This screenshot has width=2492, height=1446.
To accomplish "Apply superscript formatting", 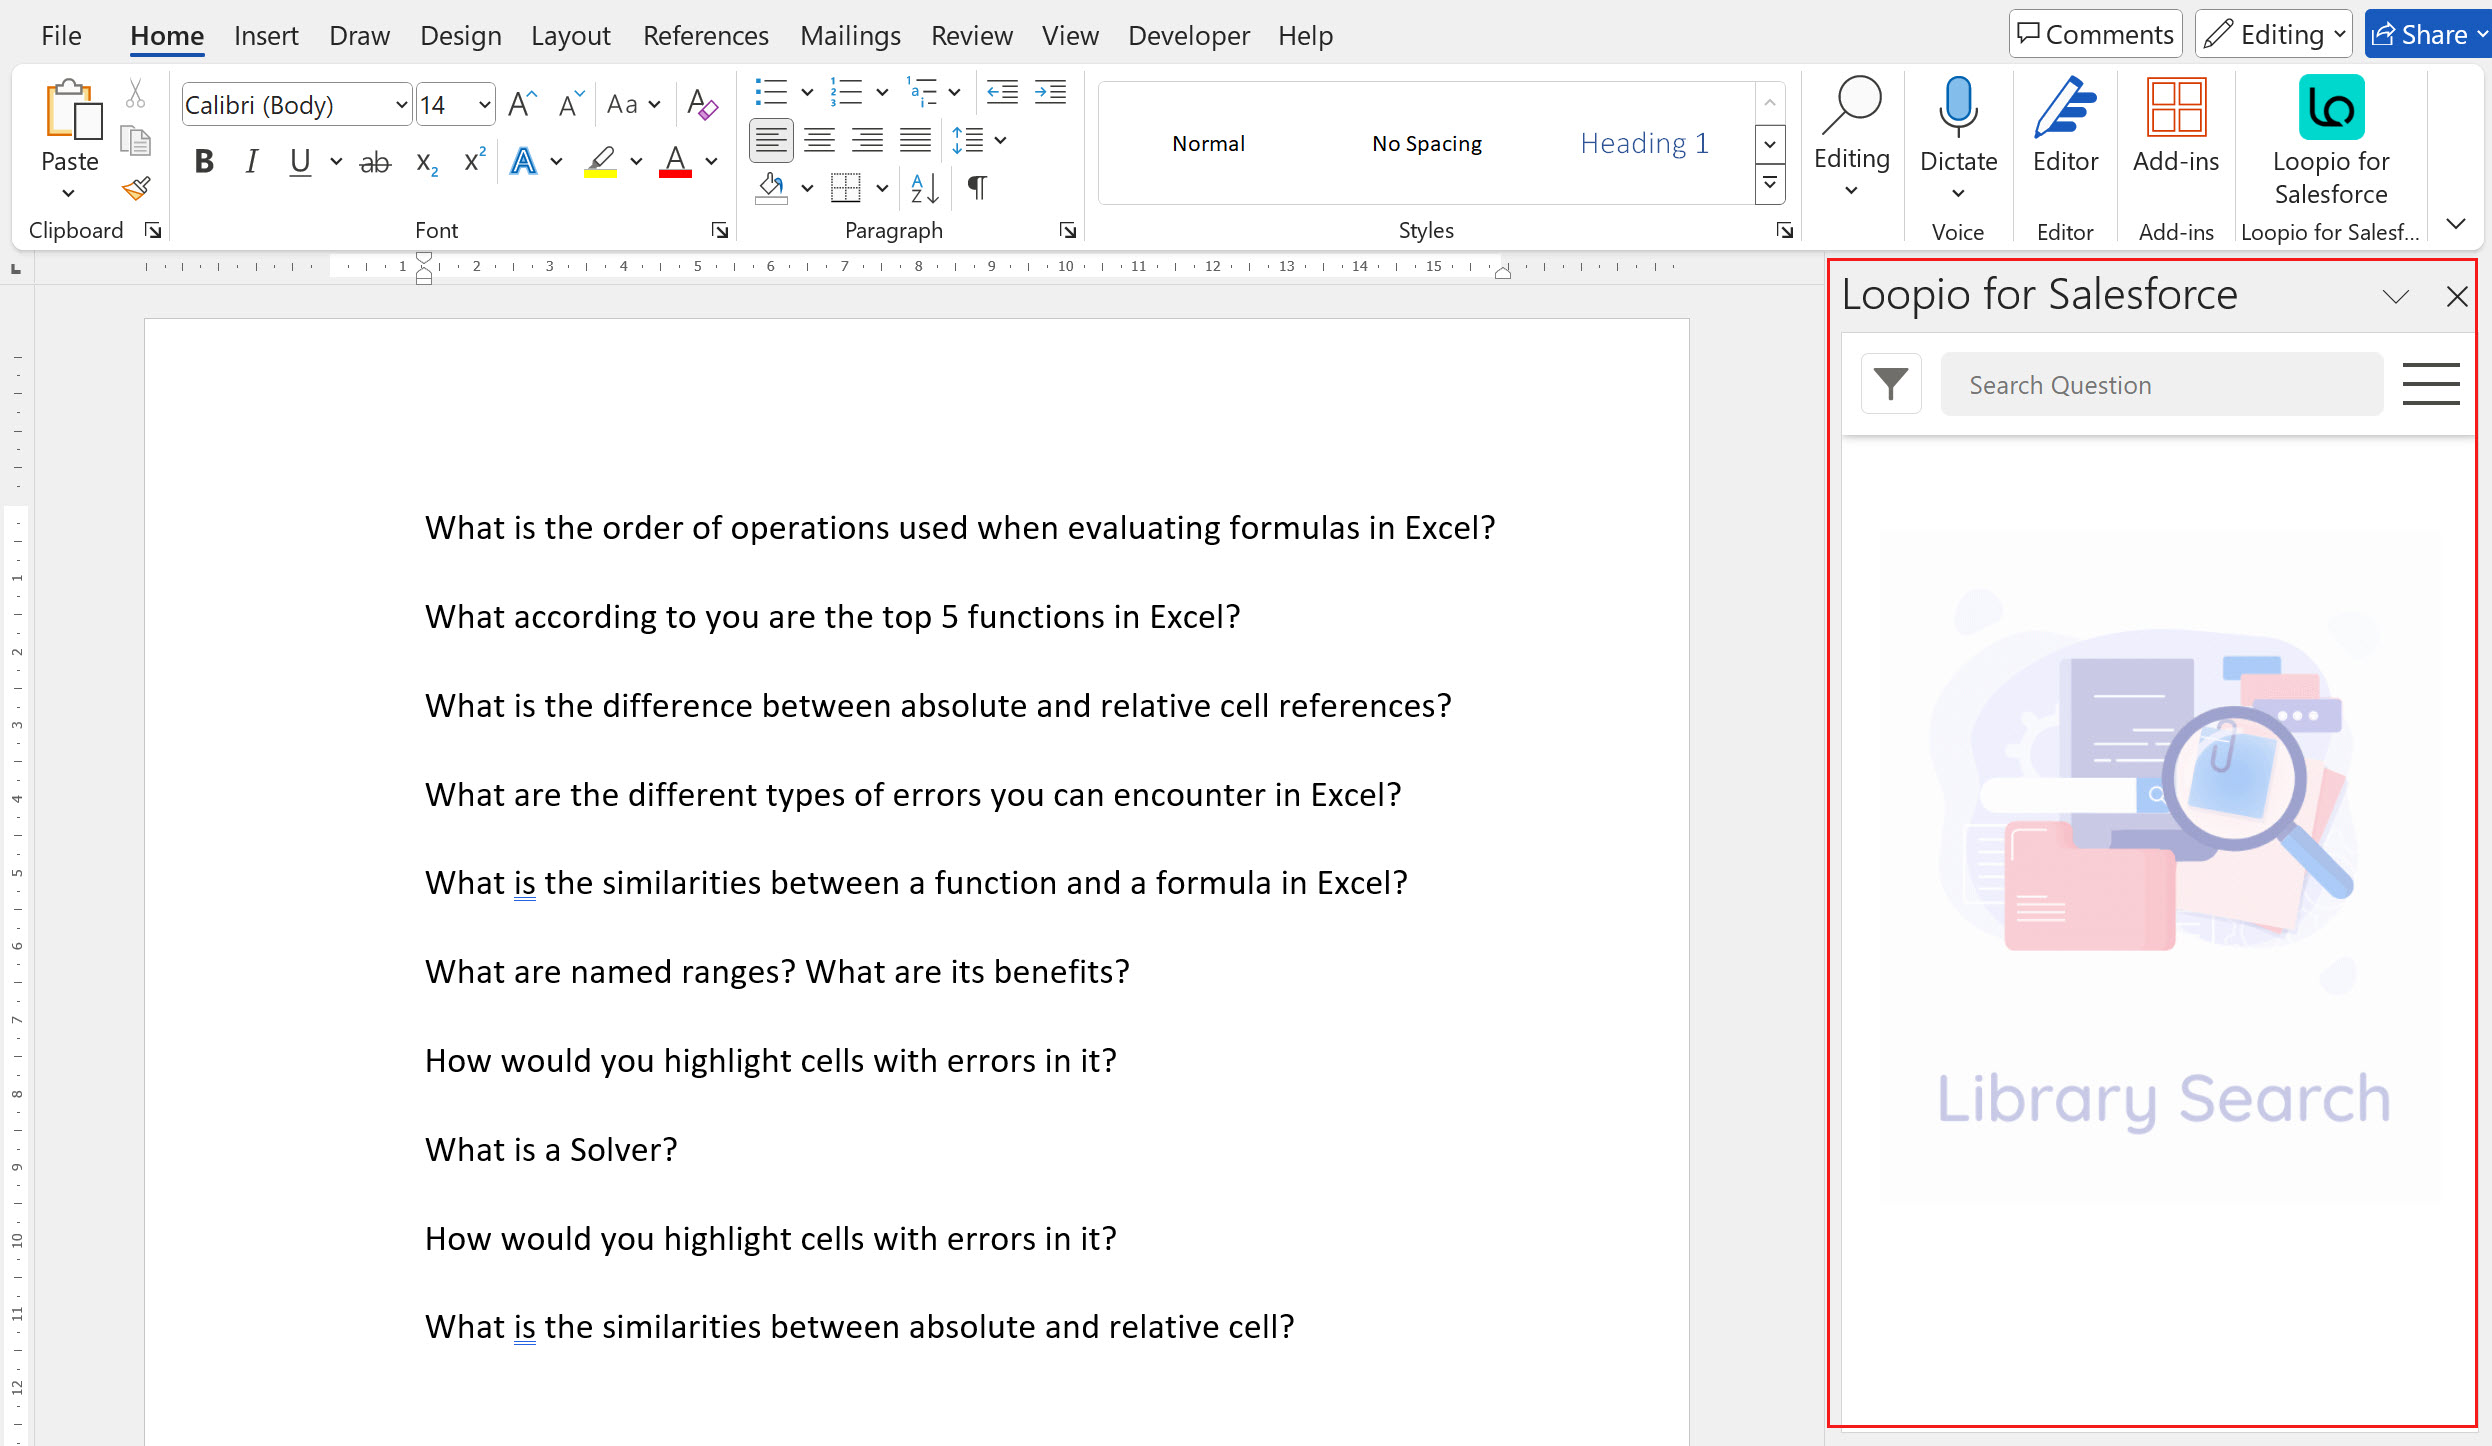I will click(475, 160).
